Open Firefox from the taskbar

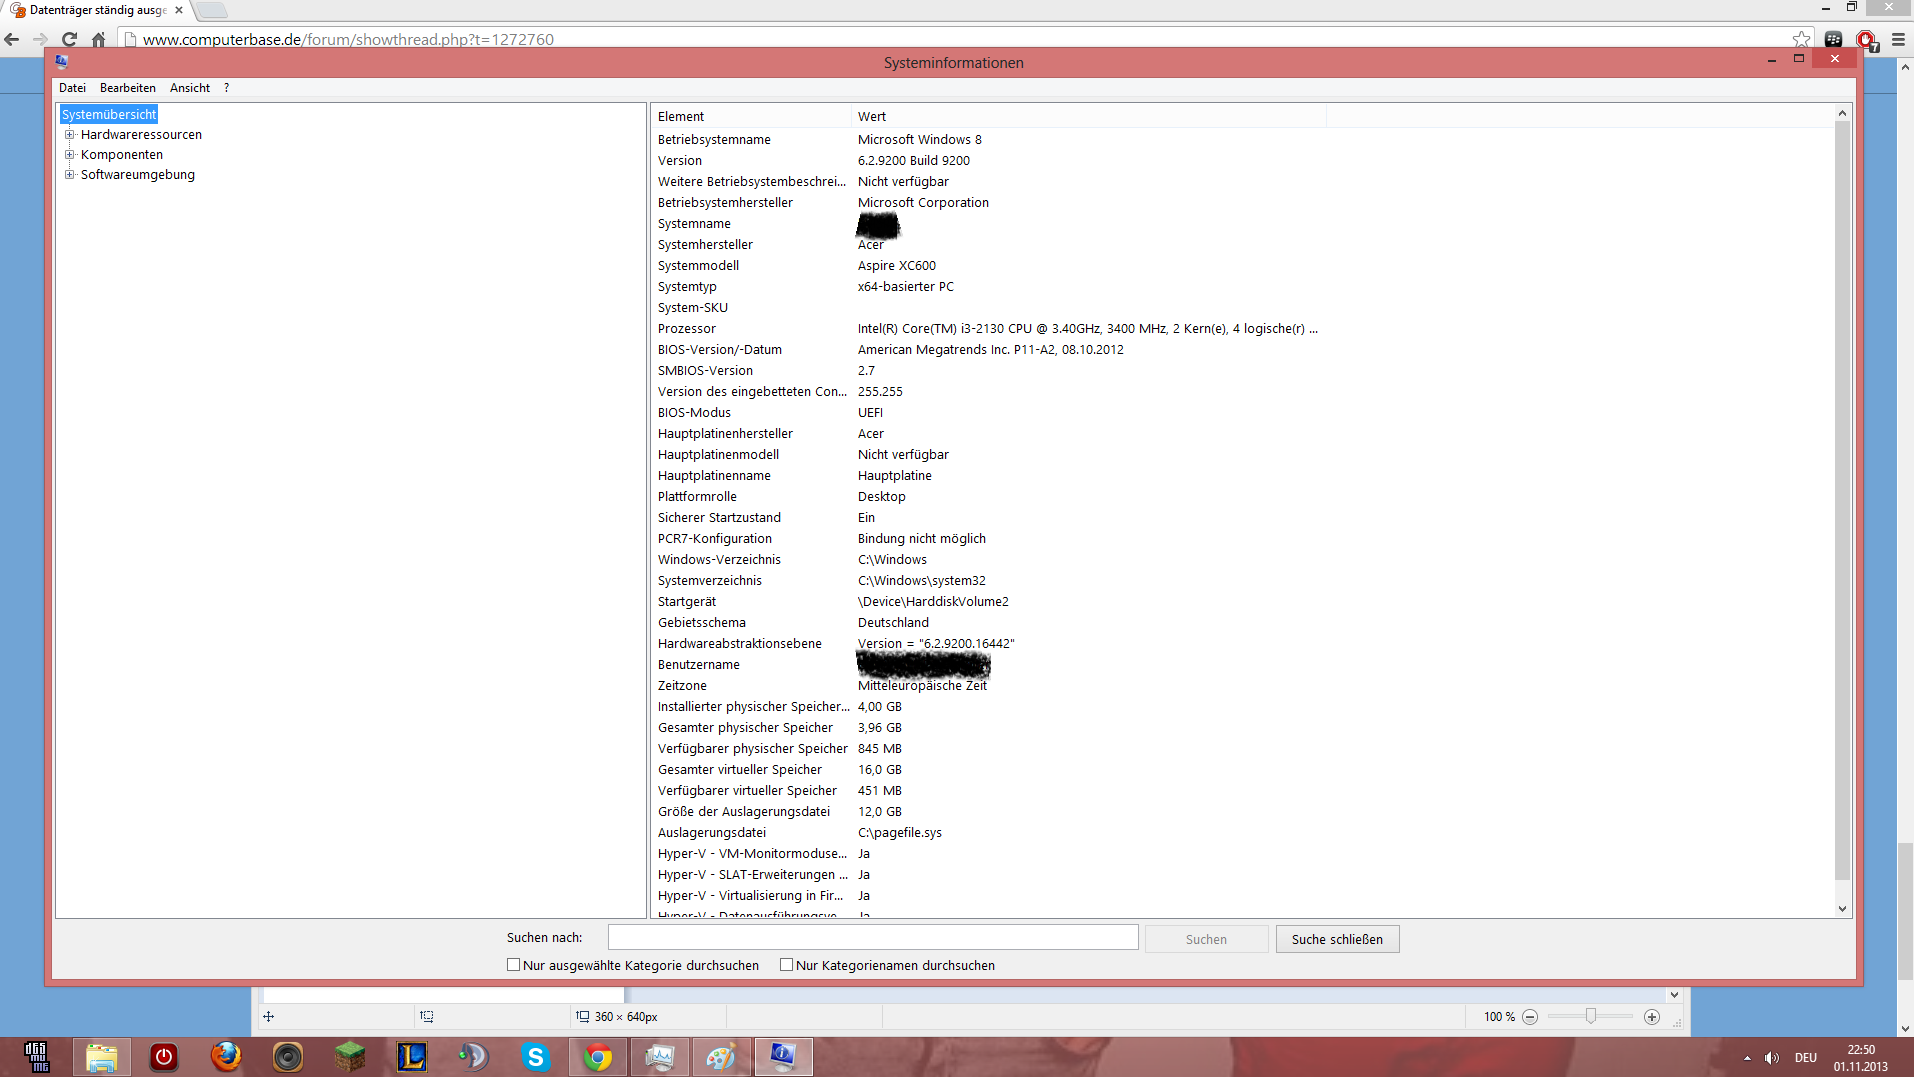[x=226, y=1057]
